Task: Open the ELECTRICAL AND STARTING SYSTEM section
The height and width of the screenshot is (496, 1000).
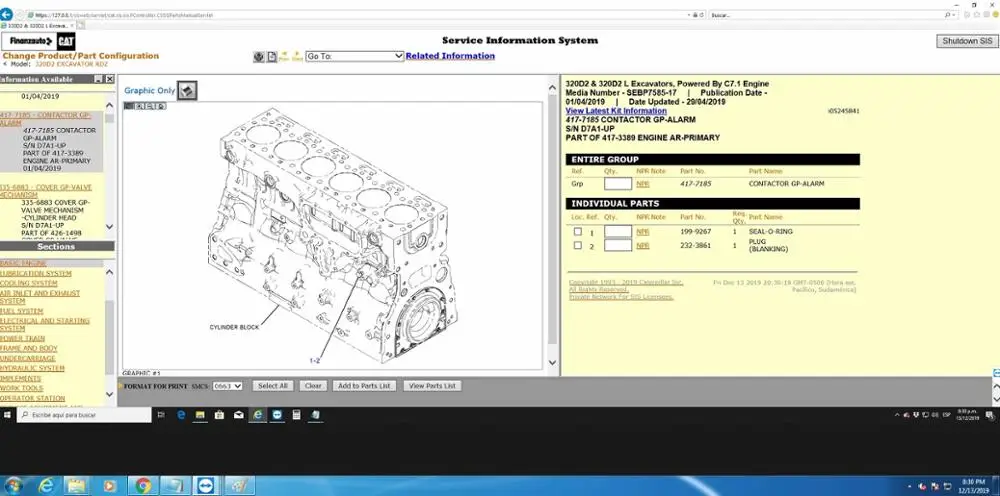Action: (x=45, y=325)
